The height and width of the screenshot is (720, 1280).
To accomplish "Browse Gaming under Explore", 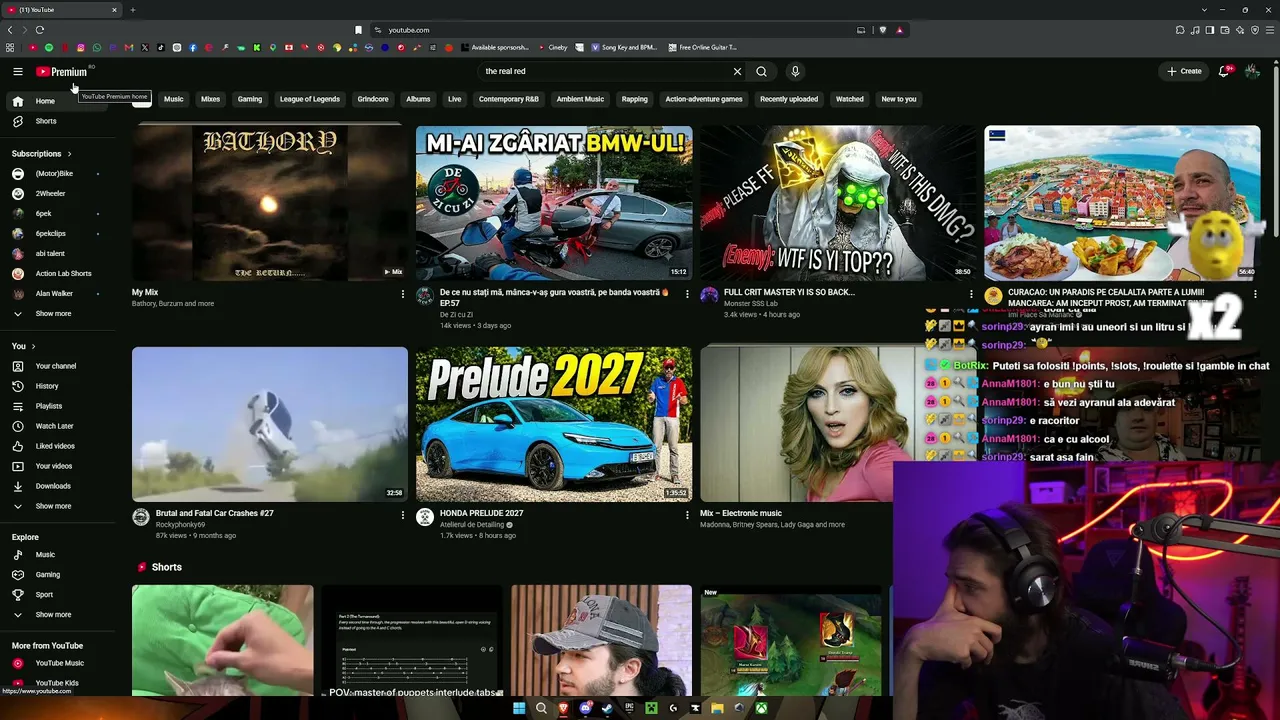I will pos(56,575).
